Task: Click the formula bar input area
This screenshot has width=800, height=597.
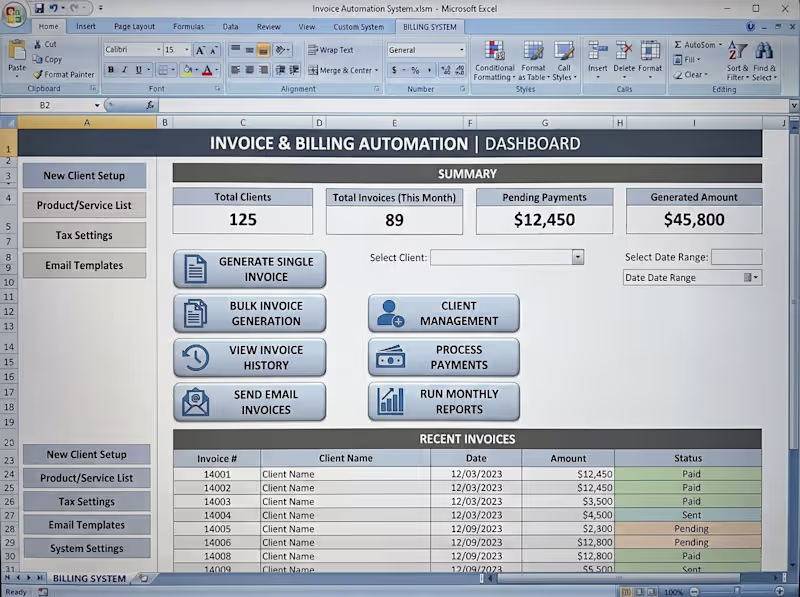Action: click(x=473, y=105)
